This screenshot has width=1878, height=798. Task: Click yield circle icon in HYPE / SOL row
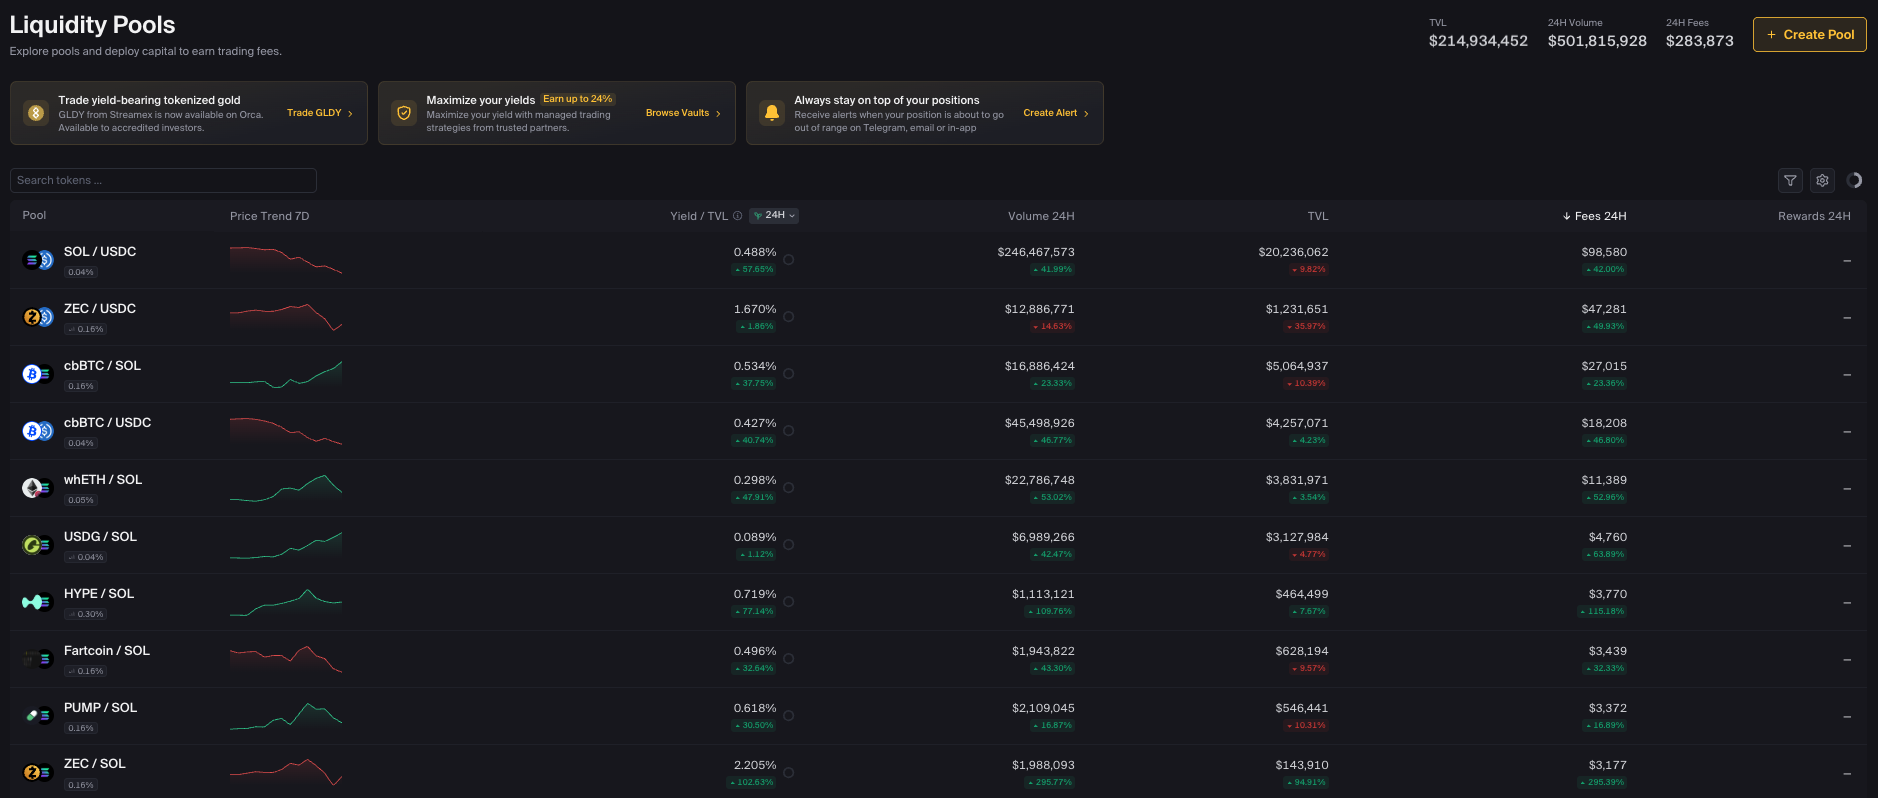pyautogui.click(x=789, y=602)
